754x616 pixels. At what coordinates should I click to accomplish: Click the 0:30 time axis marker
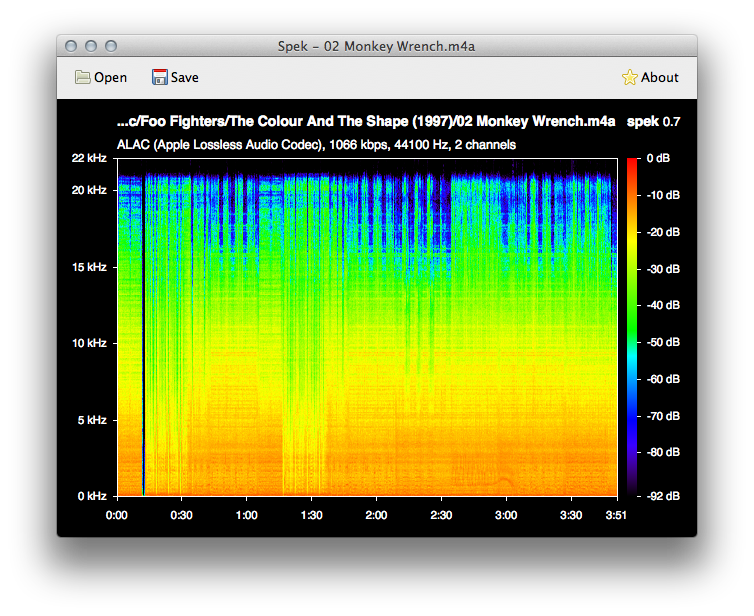point(181,515)
